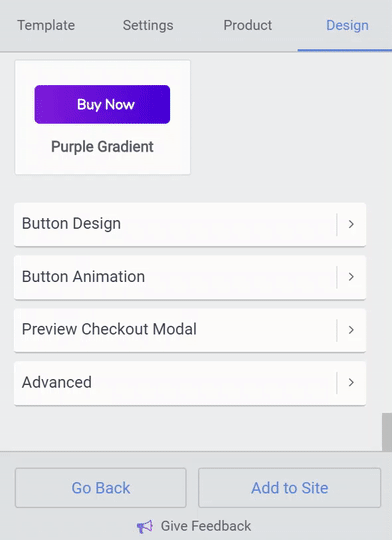392x540 pixels.
Task: Click the Go Back button
Action: pos(101,488)
